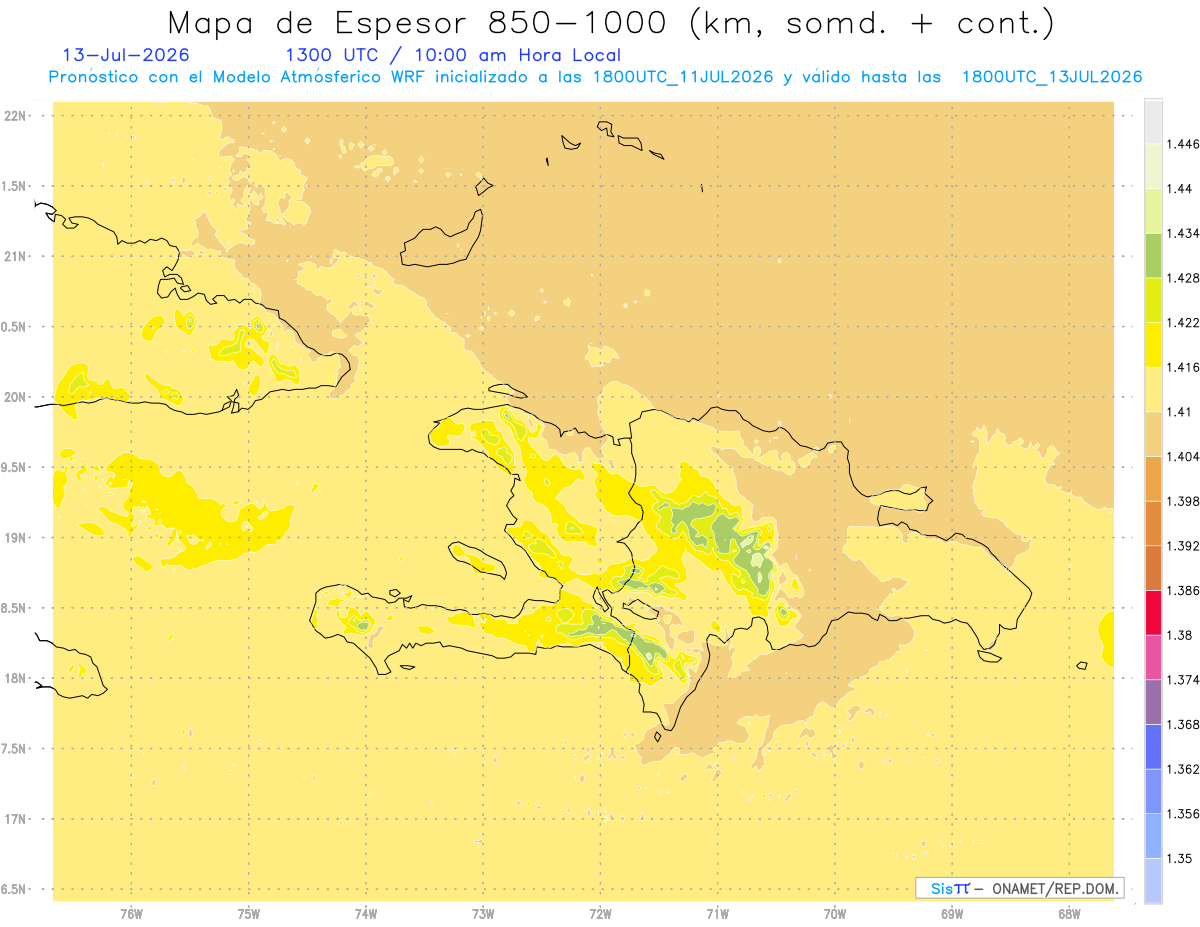Image resolution: width=1200 pixels, height=927 pixels.
Task: Click the '70W' longitude axis label
Action: click(835, 914)
